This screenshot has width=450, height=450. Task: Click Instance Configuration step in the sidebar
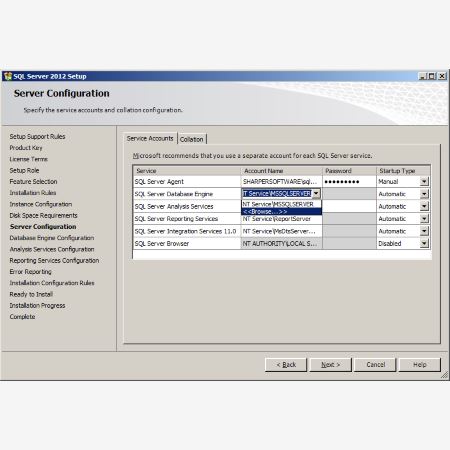click(41, 204)
